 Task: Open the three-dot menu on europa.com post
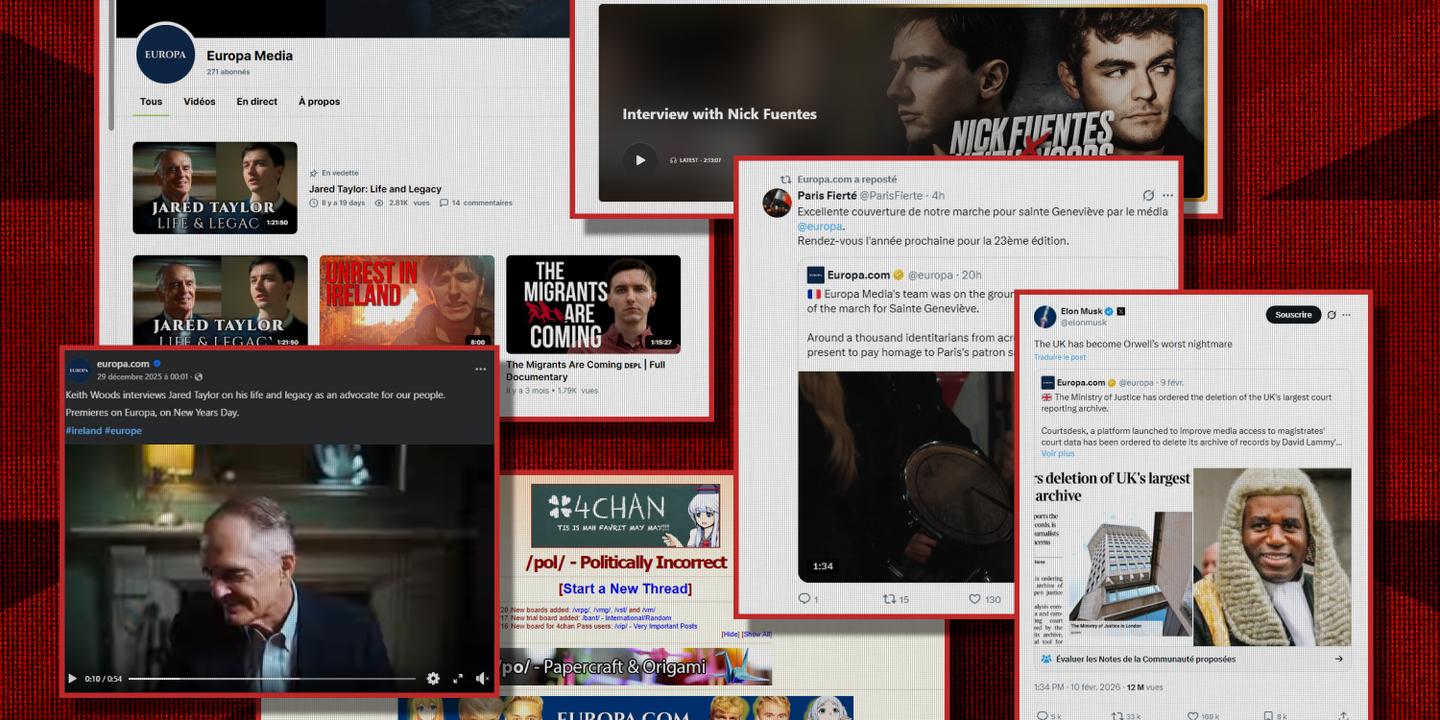[x=480, y=369]
